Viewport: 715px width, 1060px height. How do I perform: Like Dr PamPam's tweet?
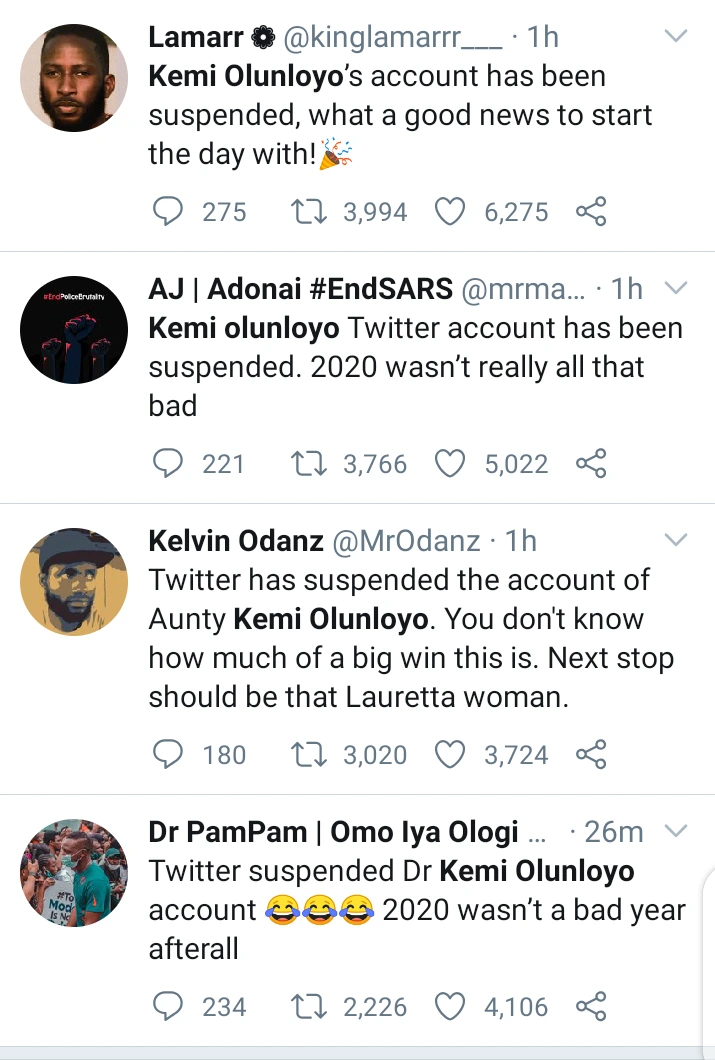[x=451, y=1006]
